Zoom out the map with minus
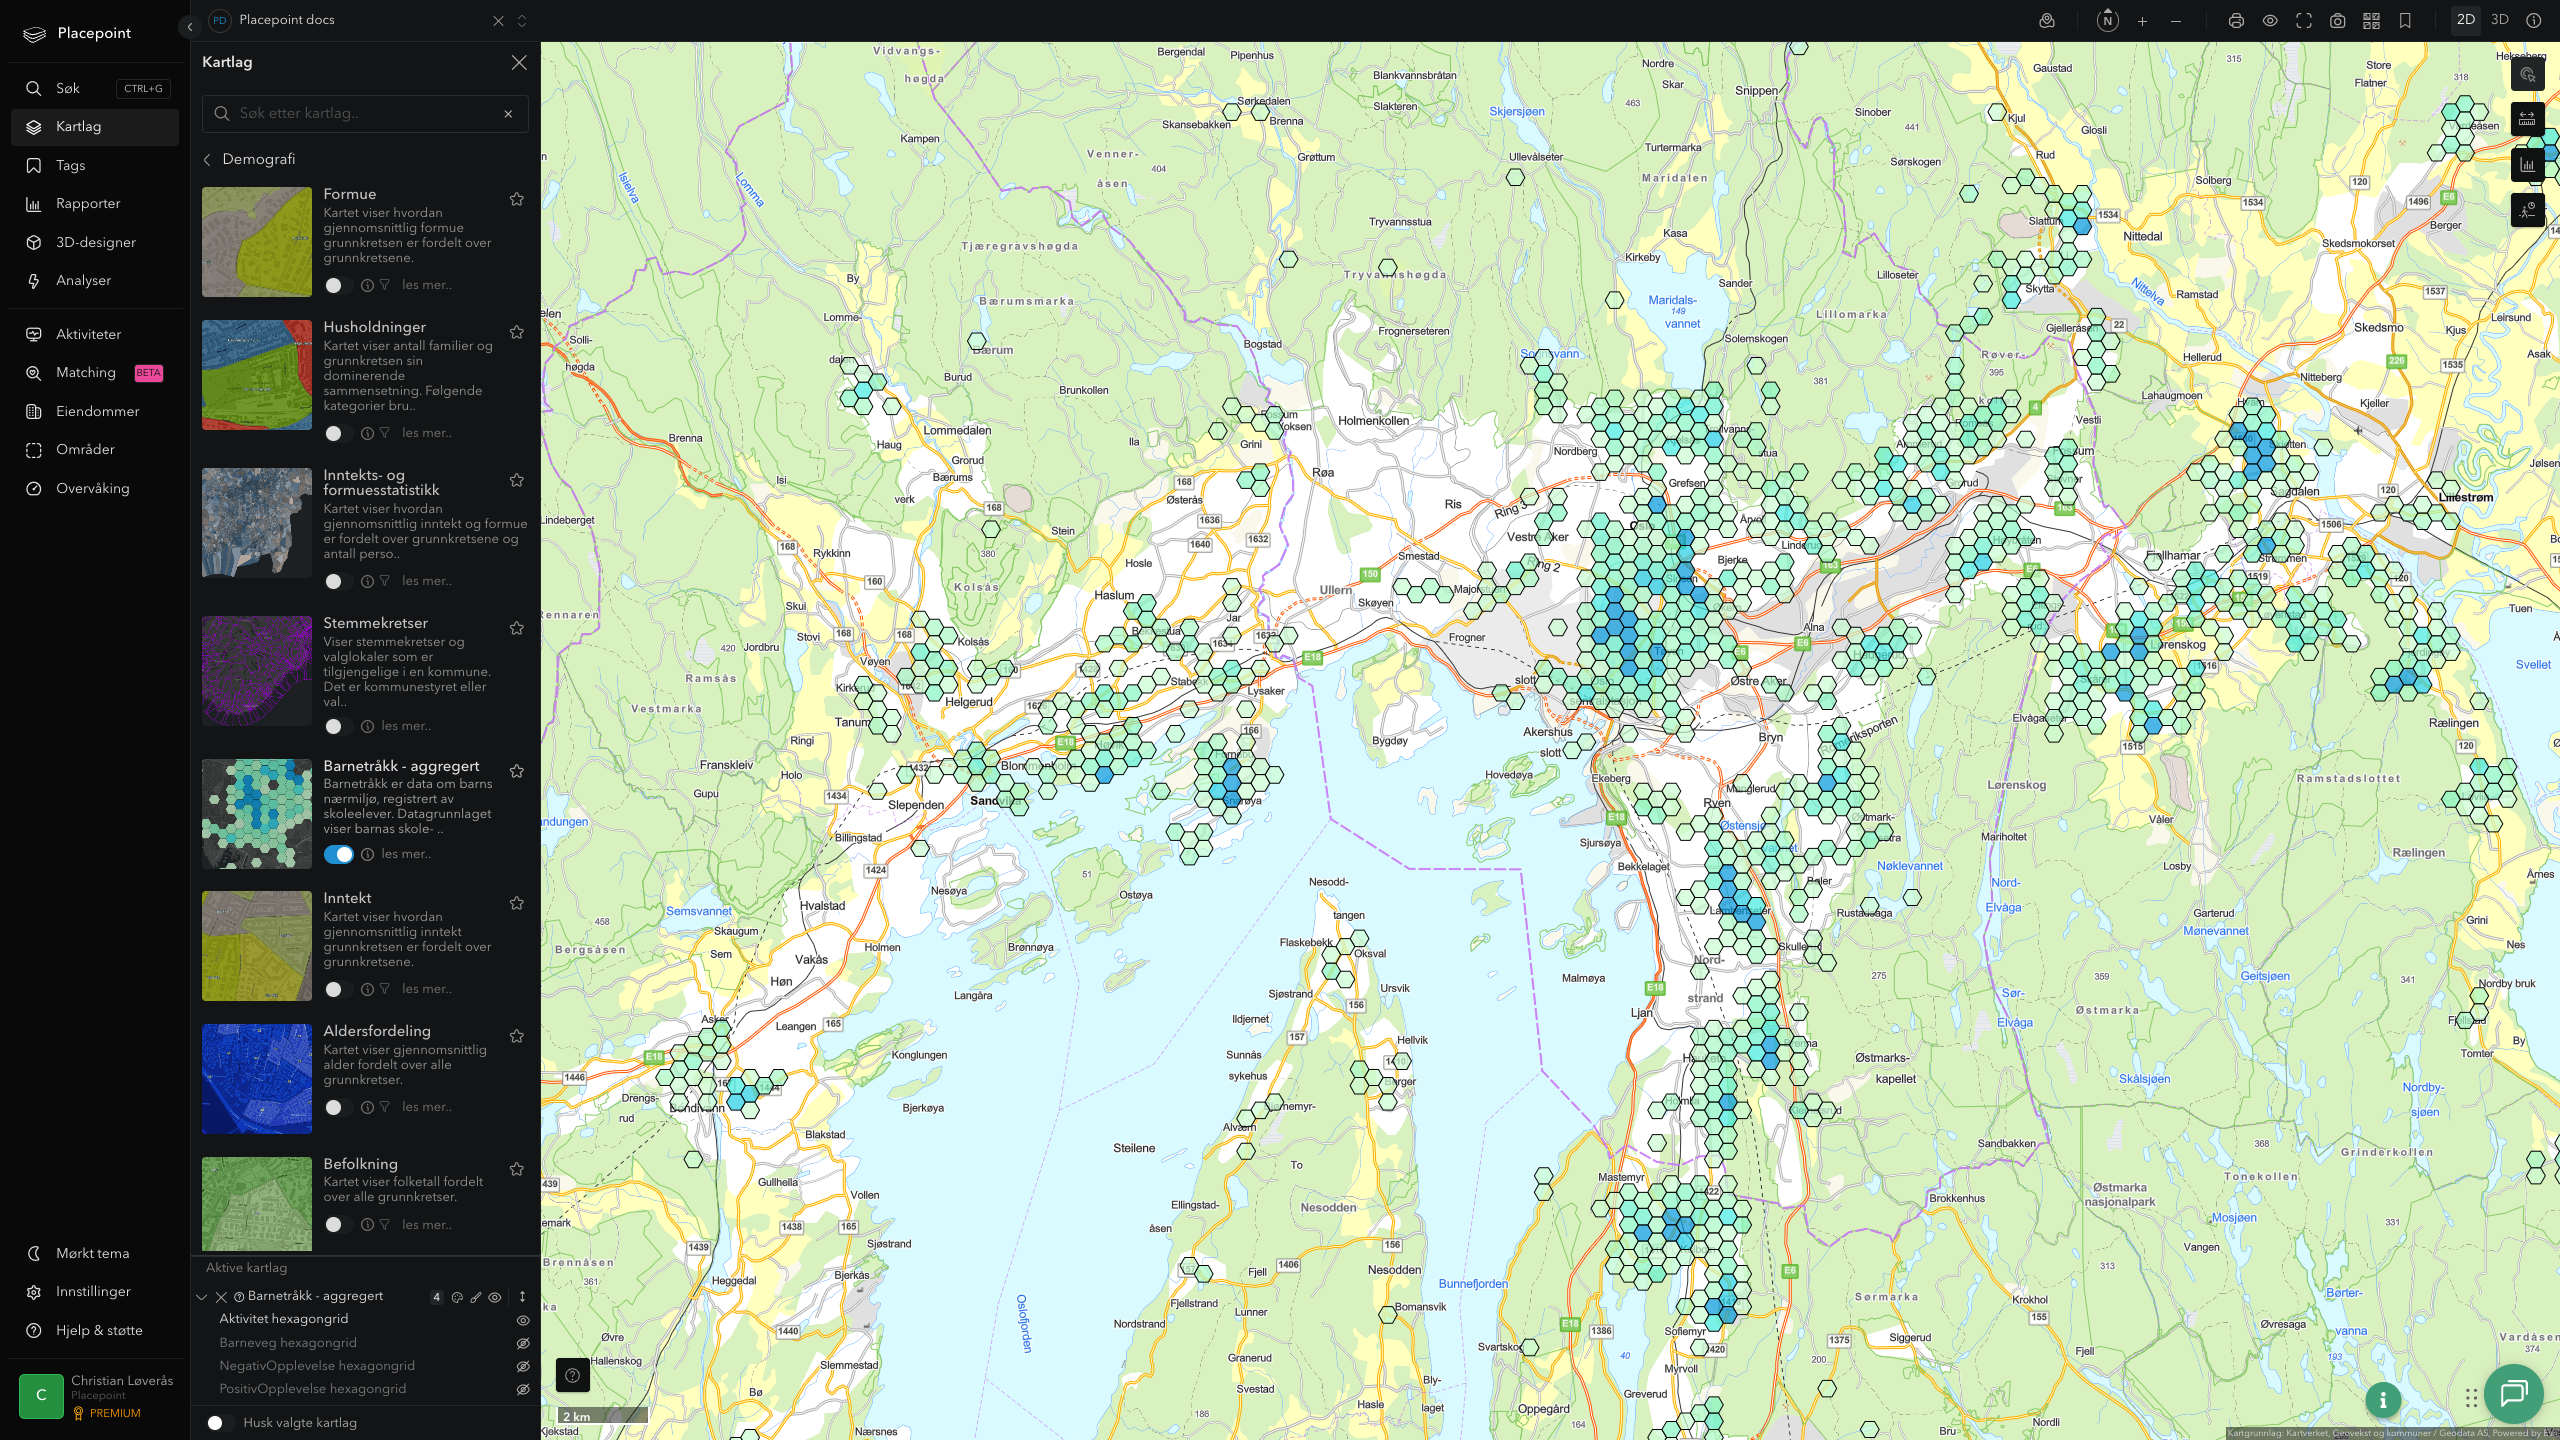This screenshot has height=1440, width=2560. tap(2176, 21)
